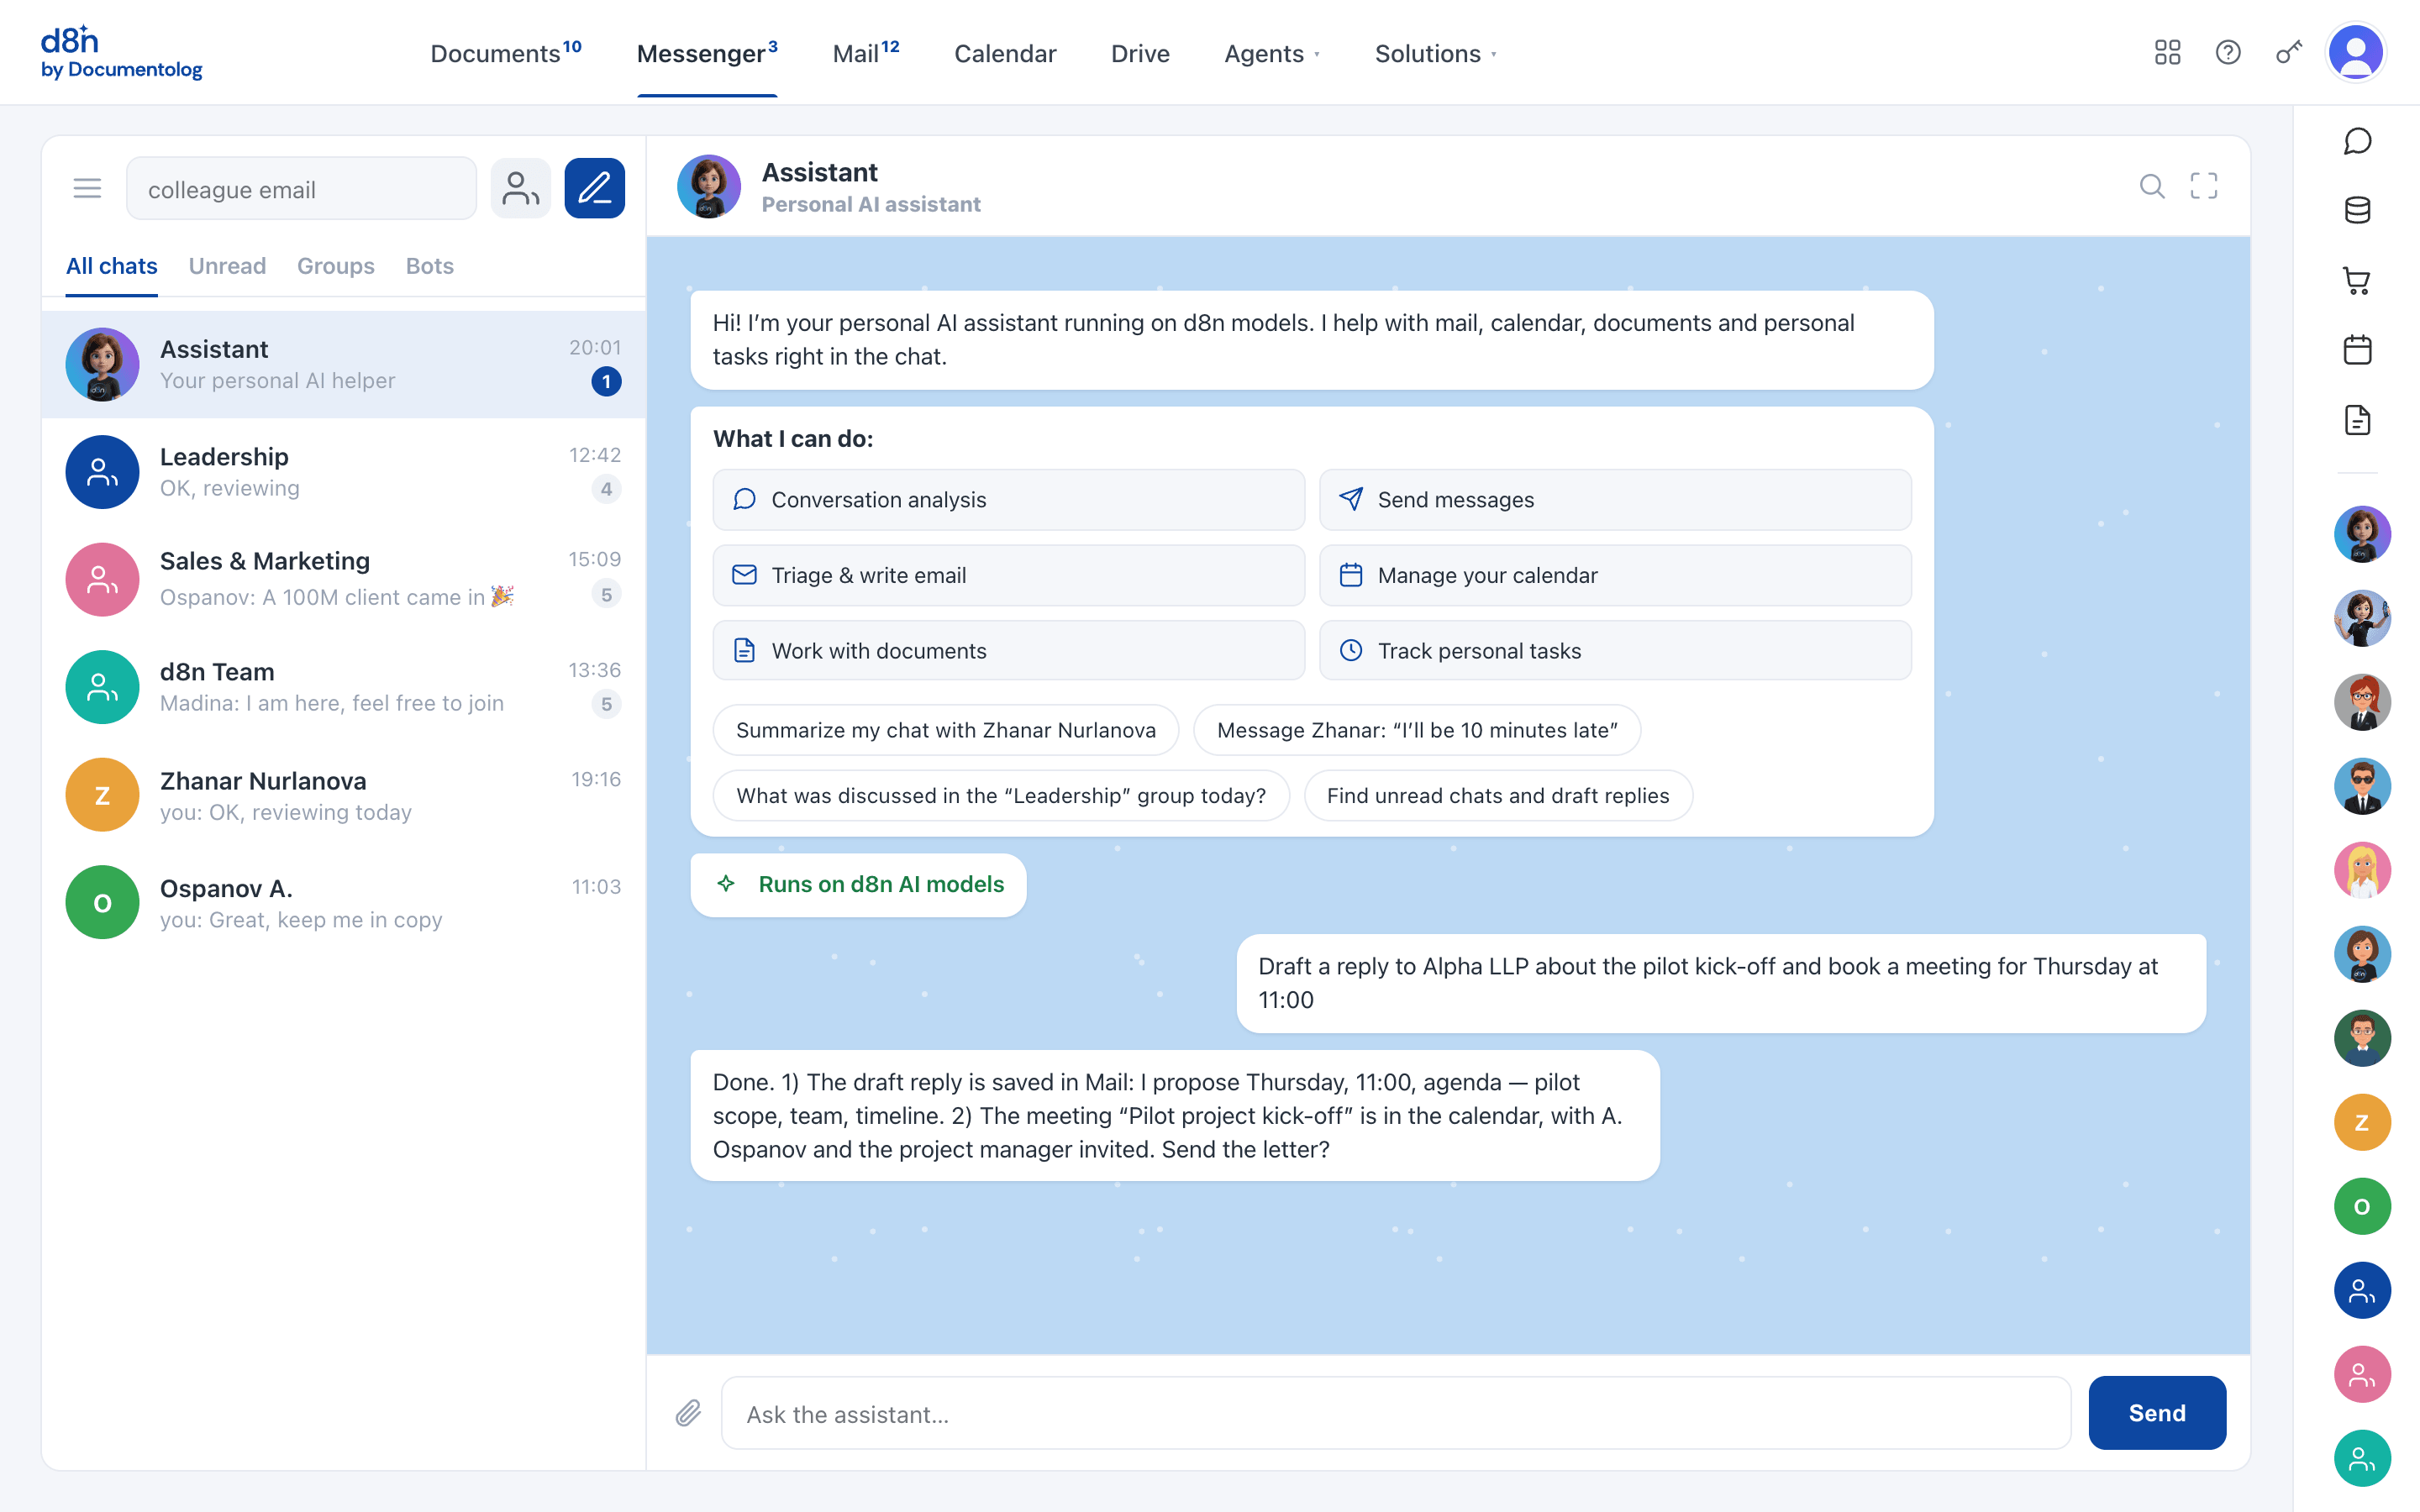Image resolution: width=2420 pixels, height=1512 pixels.
Task: Expand the Solutions dropdown menu
Action: click(x=1436, y=54)
